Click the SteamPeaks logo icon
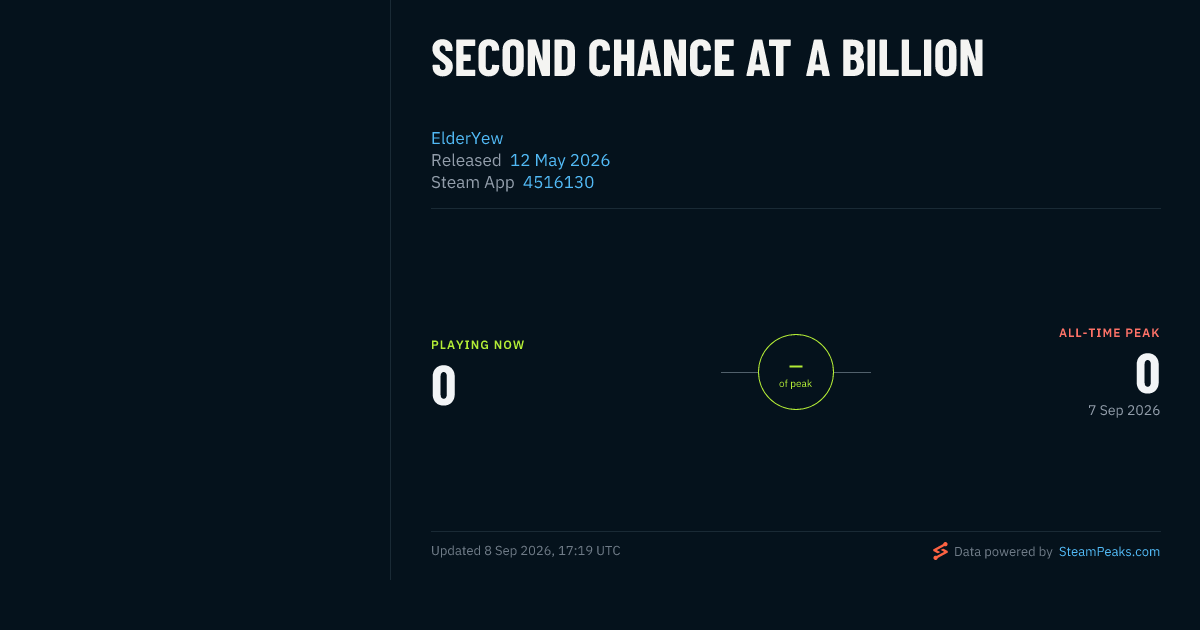This screenshot has width=1200, height=630. tap(940, 551)
